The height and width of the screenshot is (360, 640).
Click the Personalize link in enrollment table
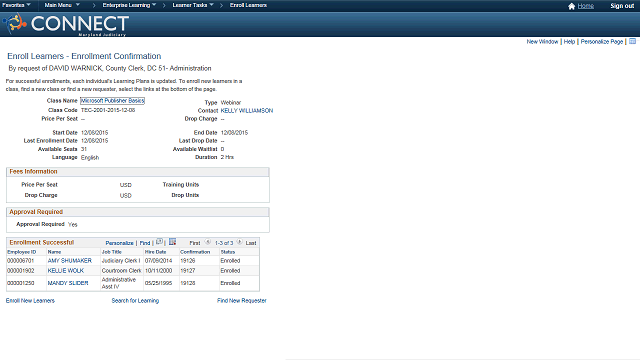click(x=119, y=243)
